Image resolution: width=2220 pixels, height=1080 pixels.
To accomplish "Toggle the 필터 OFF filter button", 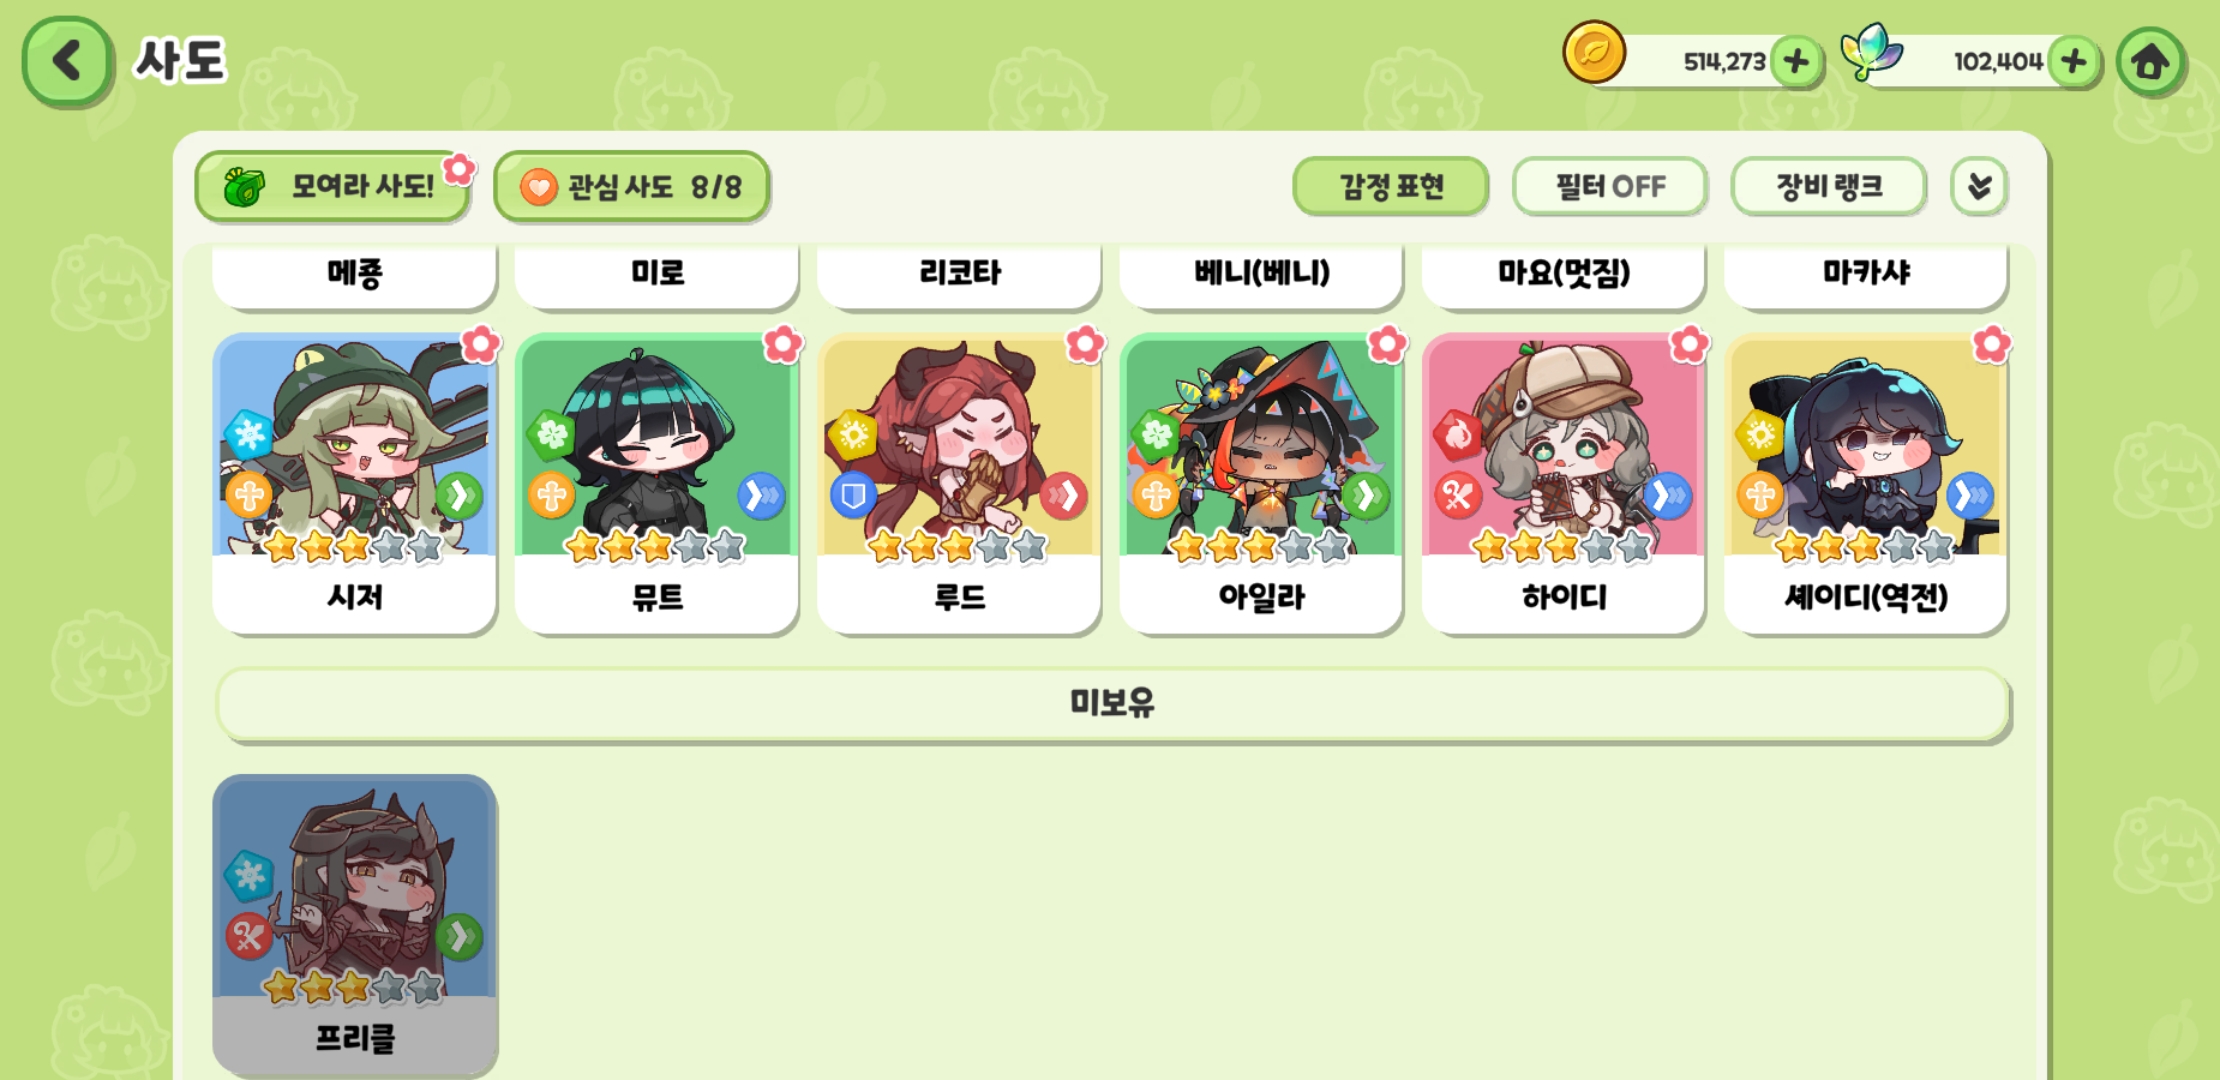I will point(1610,186).
